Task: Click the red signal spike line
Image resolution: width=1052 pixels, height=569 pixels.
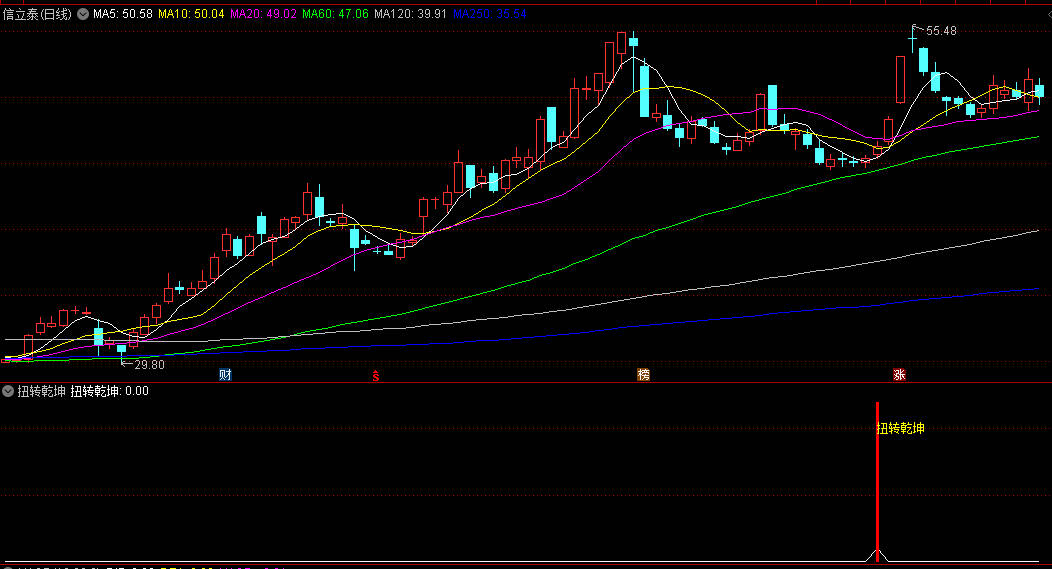Action: [877, 480]
